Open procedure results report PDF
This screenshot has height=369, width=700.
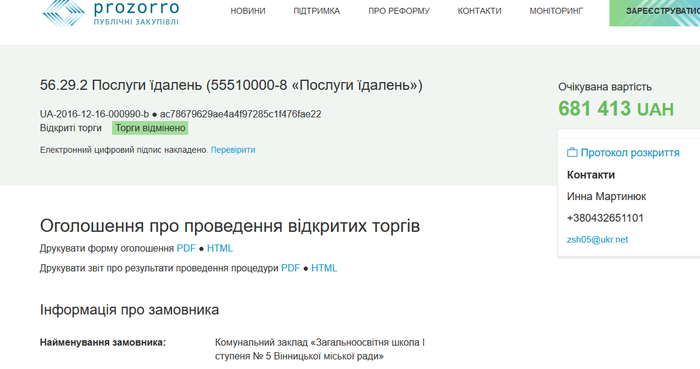click(291, 268)
